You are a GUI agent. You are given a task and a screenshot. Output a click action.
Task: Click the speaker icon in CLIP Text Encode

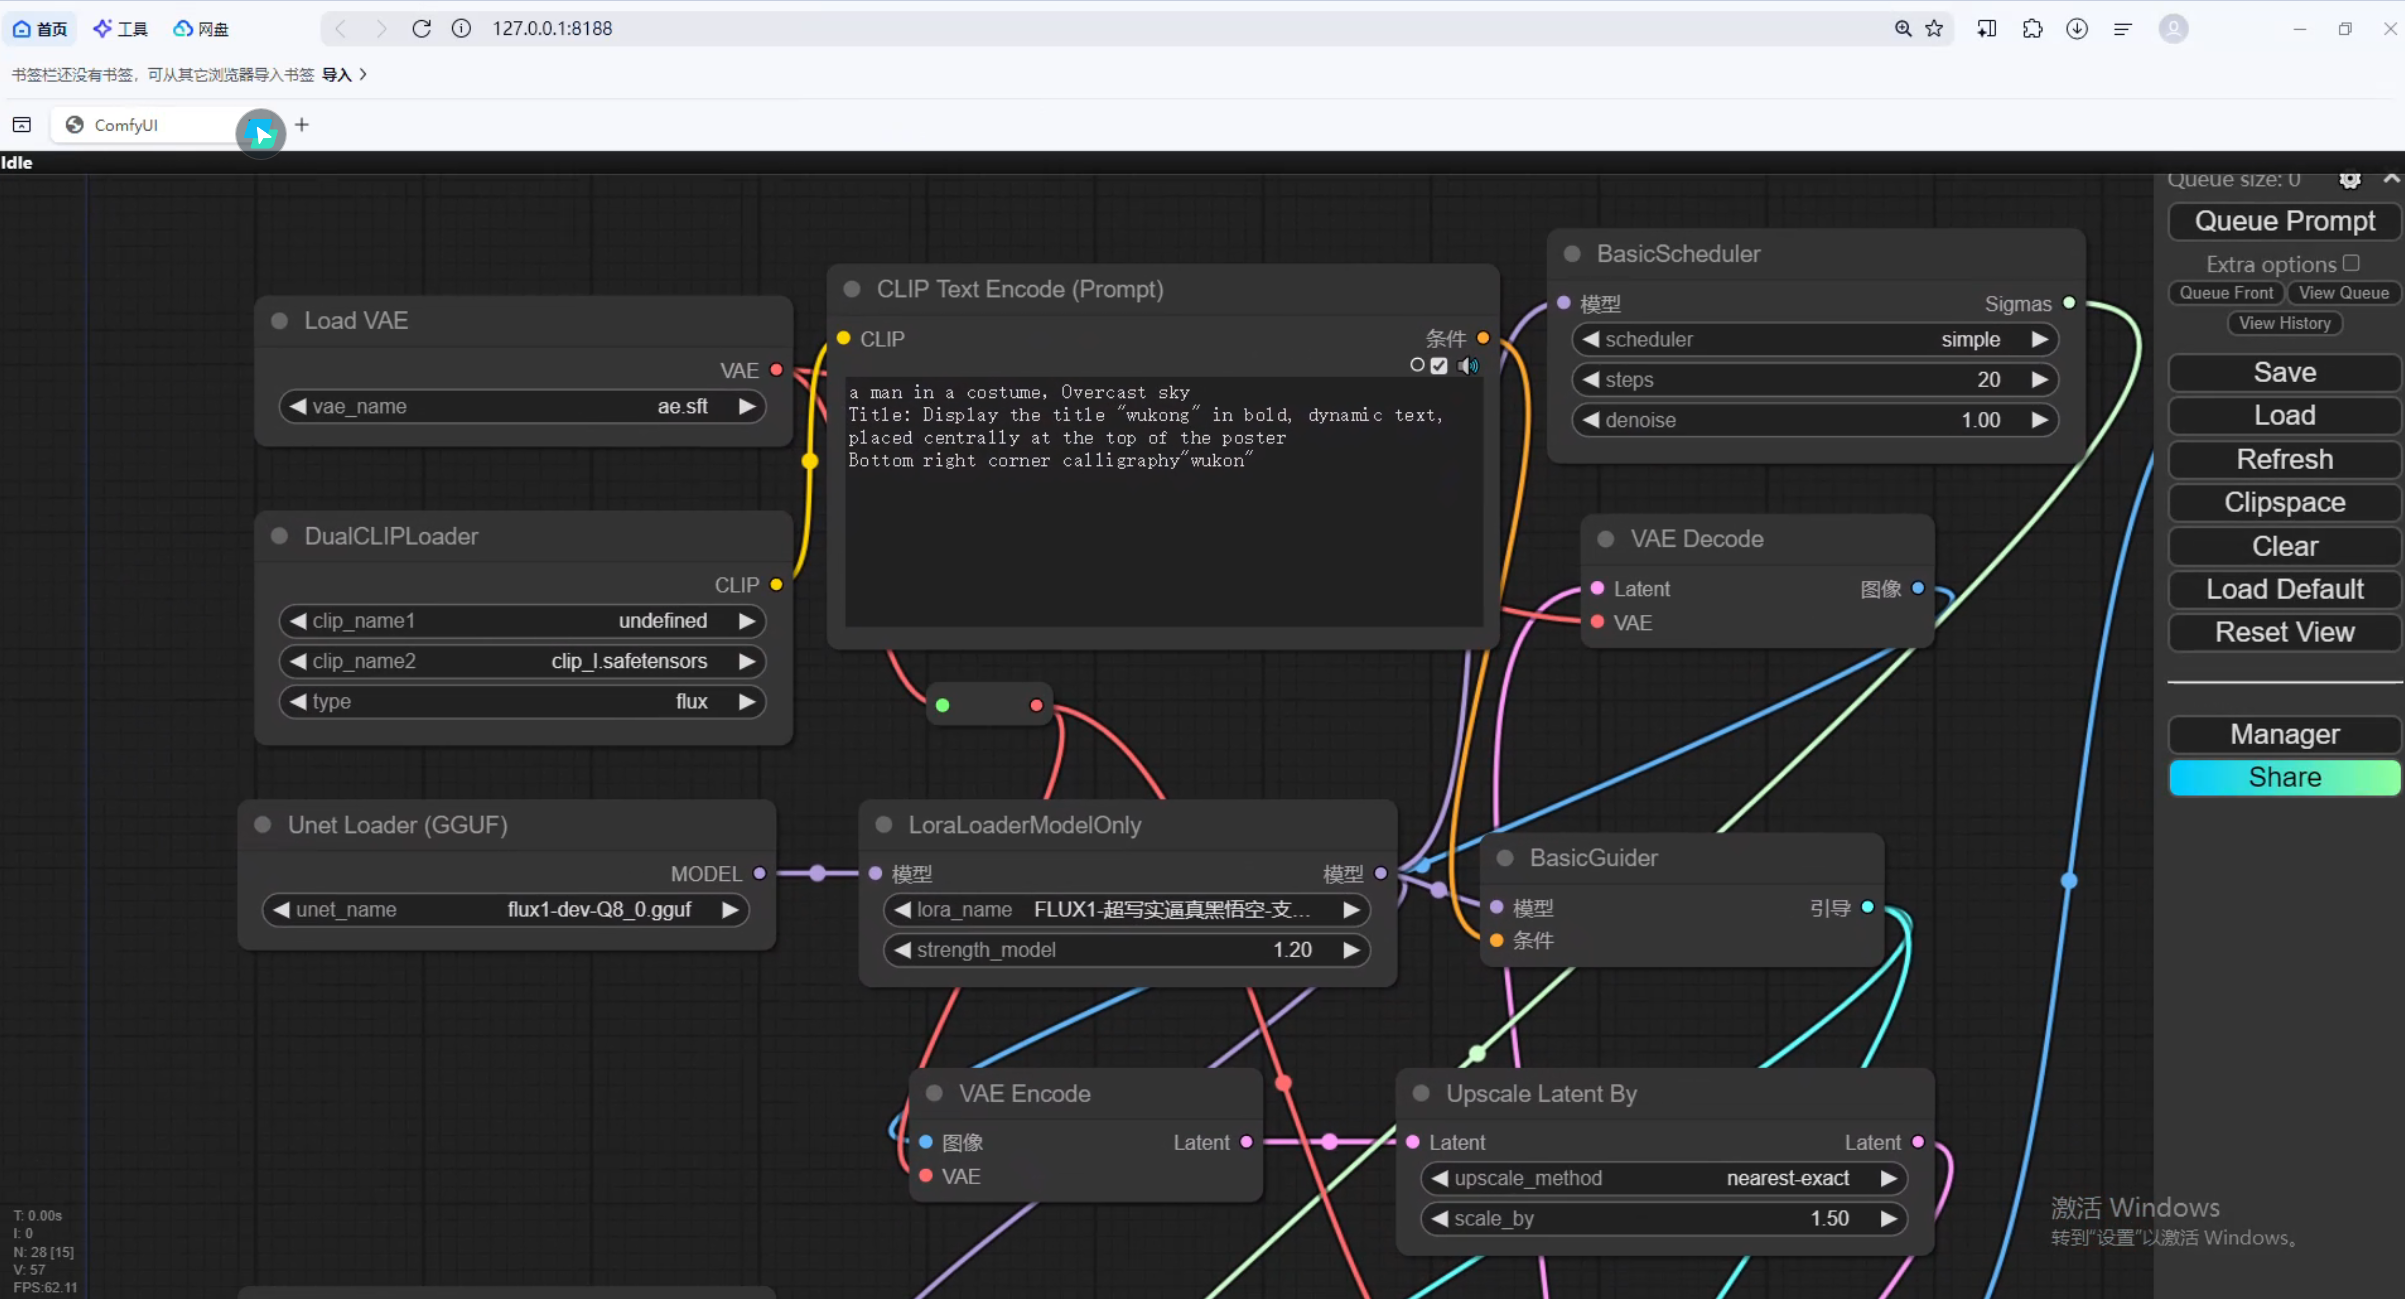pos(1468,366)
